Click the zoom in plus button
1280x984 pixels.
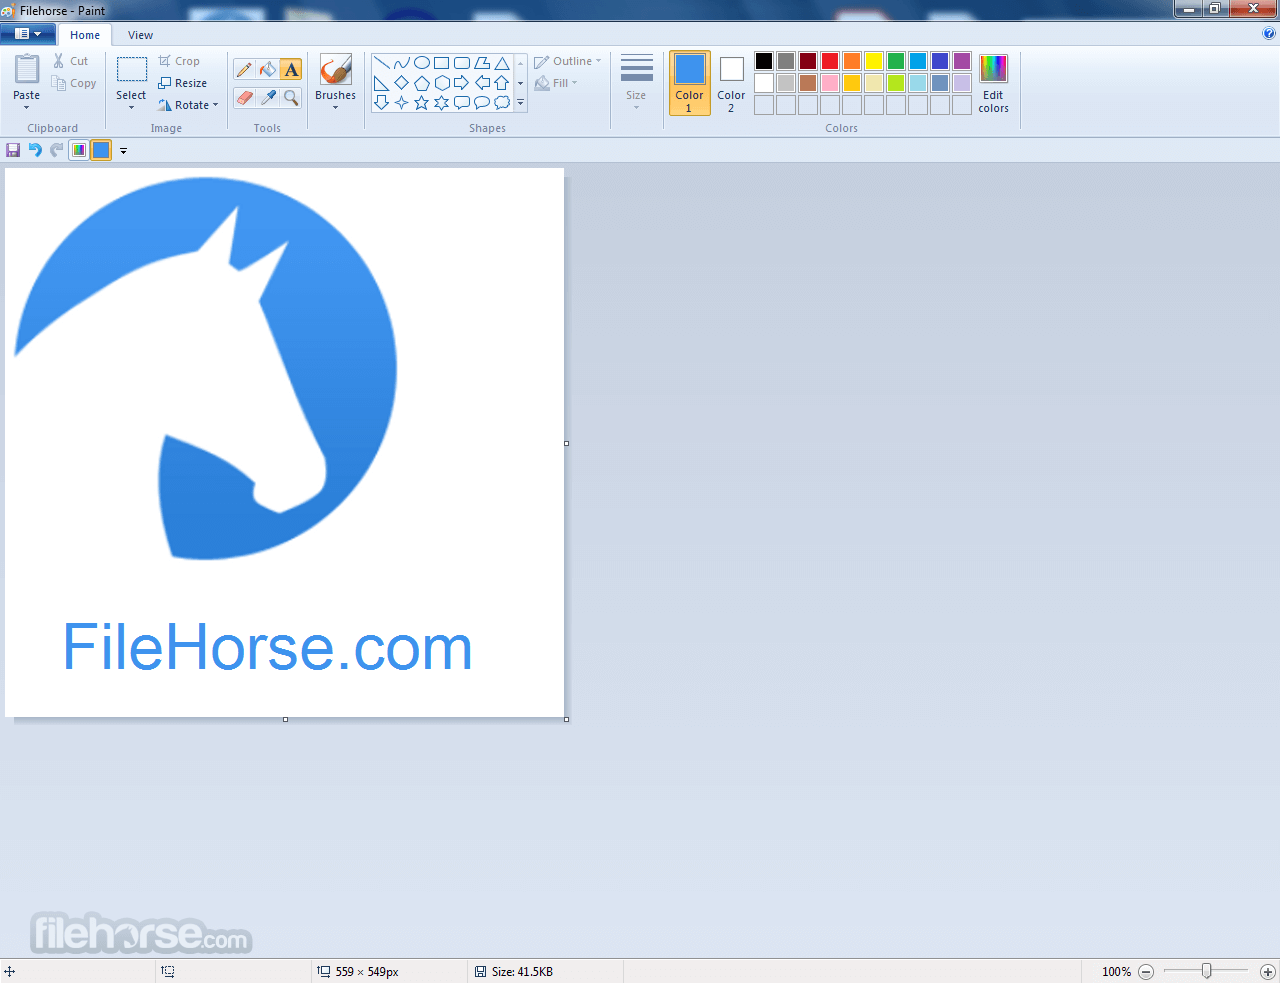[x=1267, y=971]
